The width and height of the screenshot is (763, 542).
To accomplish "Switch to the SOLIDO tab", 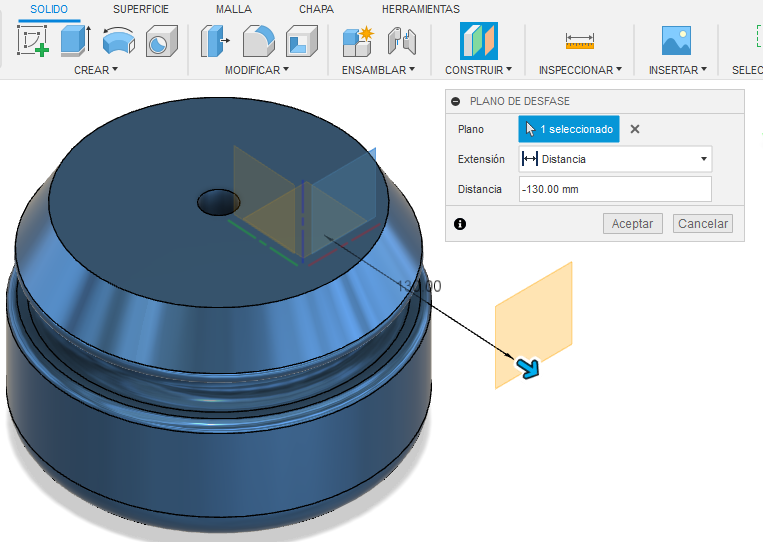I will tap(49, 9).
